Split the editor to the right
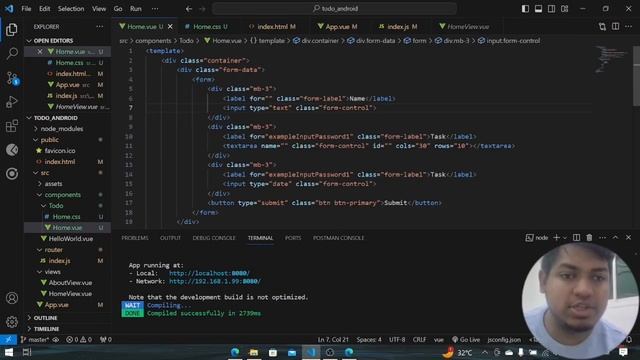This screenshot has height=360, width=640. pyautogui.click(x=616, y=27)
